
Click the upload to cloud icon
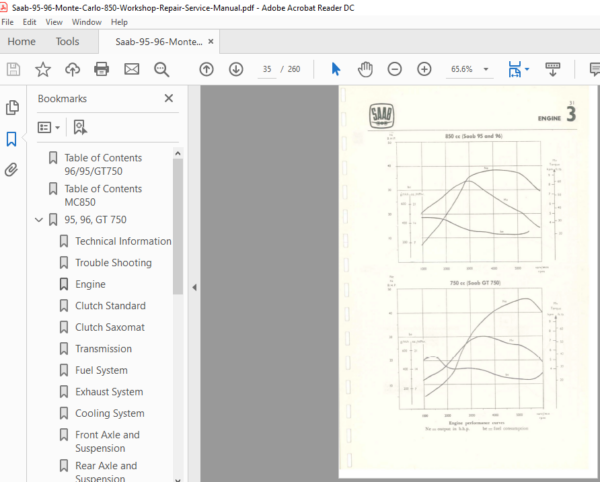(72, 69)
